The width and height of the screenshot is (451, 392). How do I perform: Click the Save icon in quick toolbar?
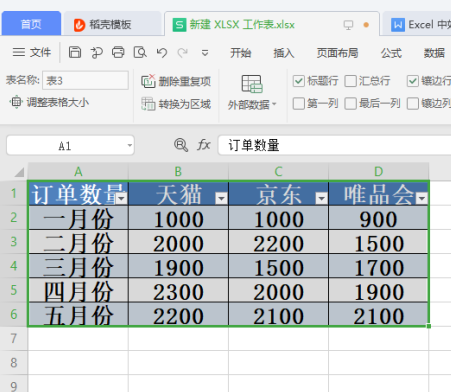tap(75, 52)
